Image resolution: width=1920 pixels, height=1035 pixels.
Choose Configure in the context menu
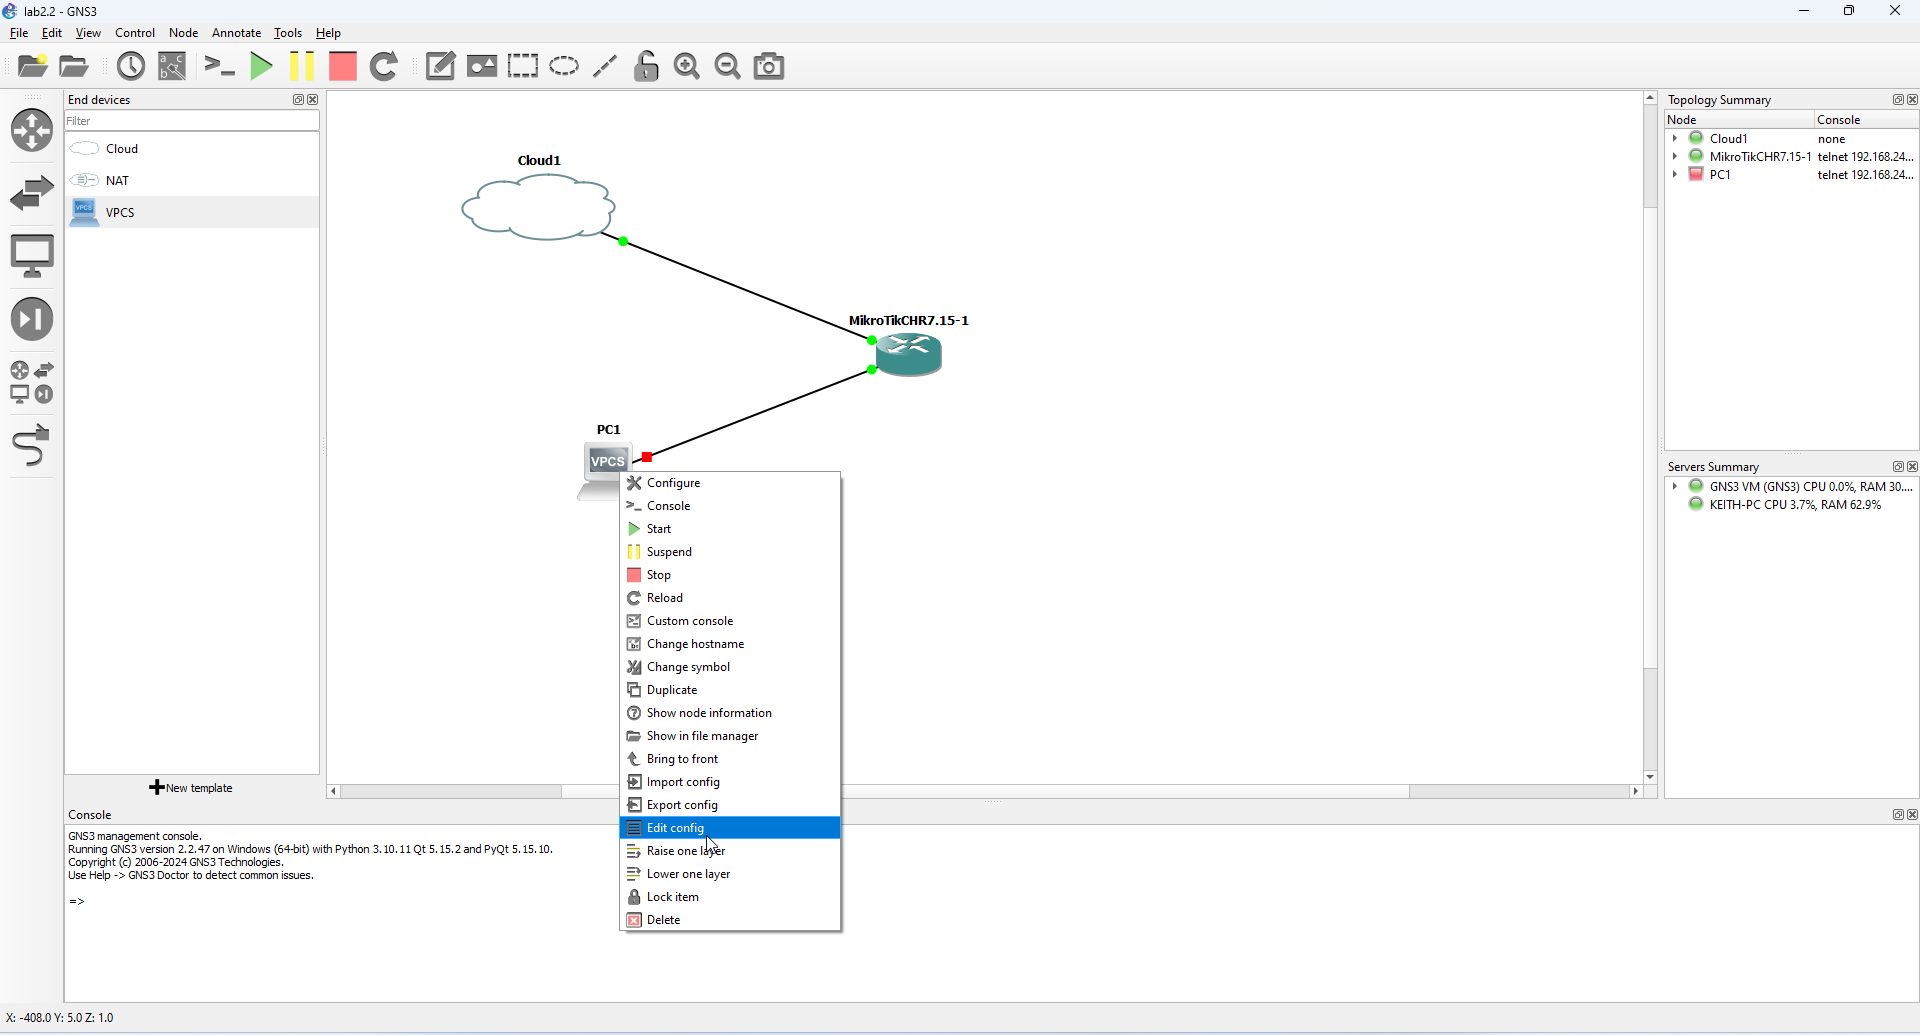(x=730, y=483)
